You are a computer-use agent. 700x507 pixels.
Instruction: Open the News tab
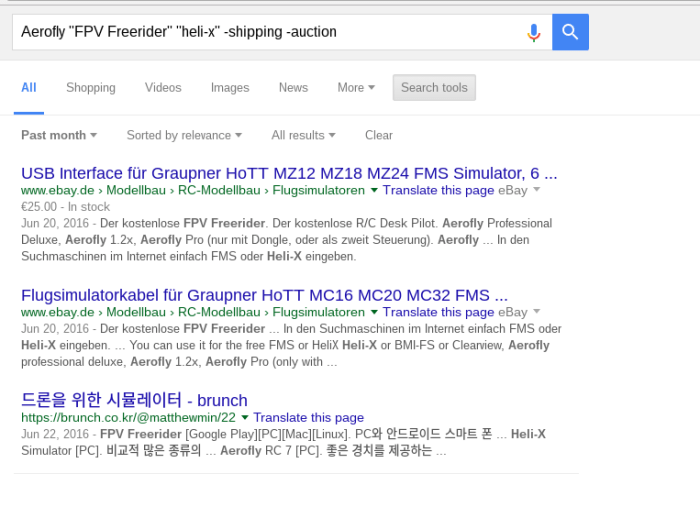pos(293,87)
